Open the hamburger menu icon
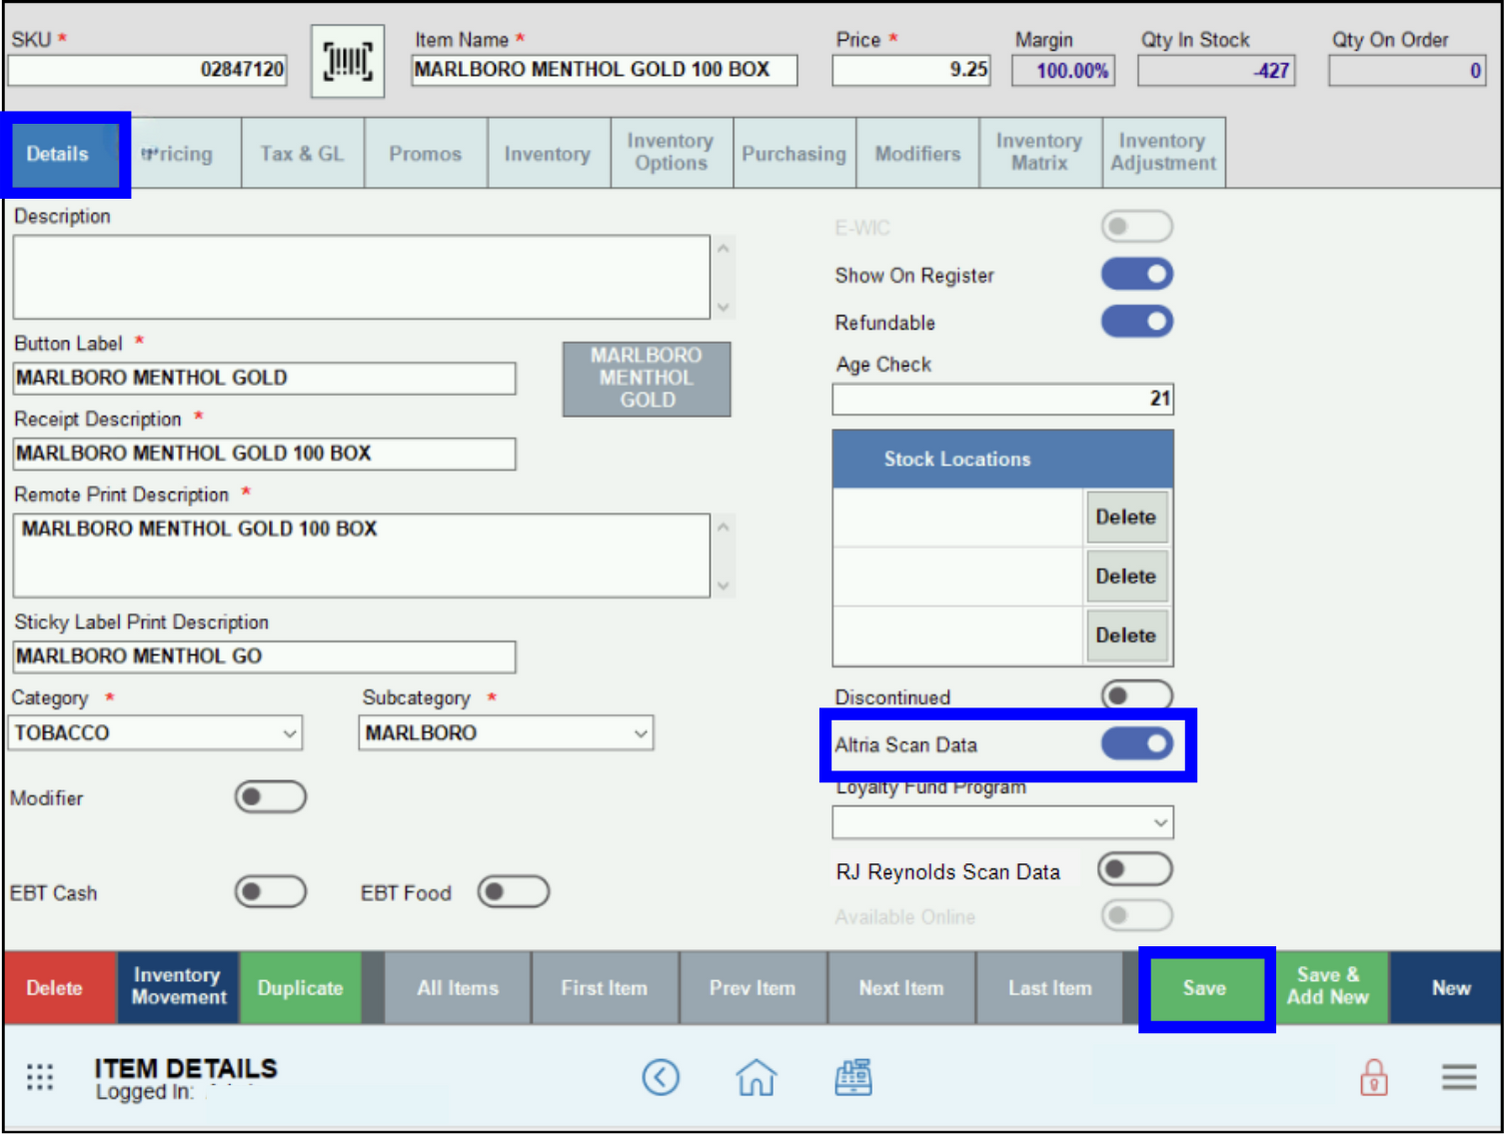The width and height of the screenshot is (1506, 1137). (1459, 1077)
